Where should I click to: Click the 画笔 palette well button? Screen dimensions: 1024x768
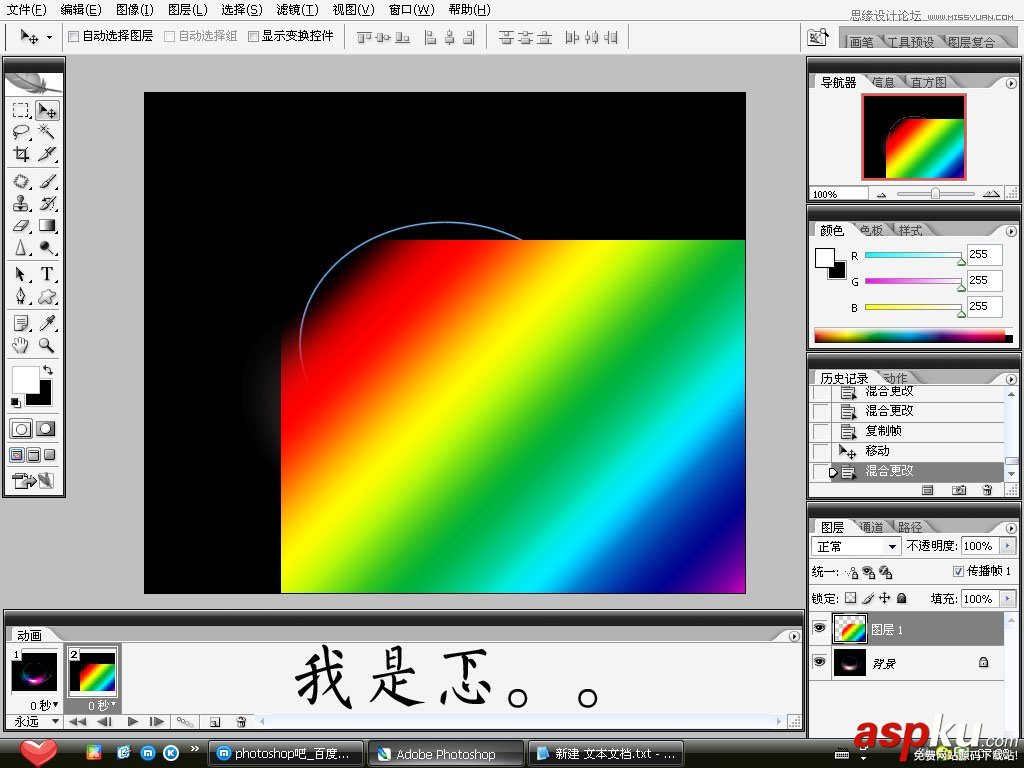[x=860, y=42]
